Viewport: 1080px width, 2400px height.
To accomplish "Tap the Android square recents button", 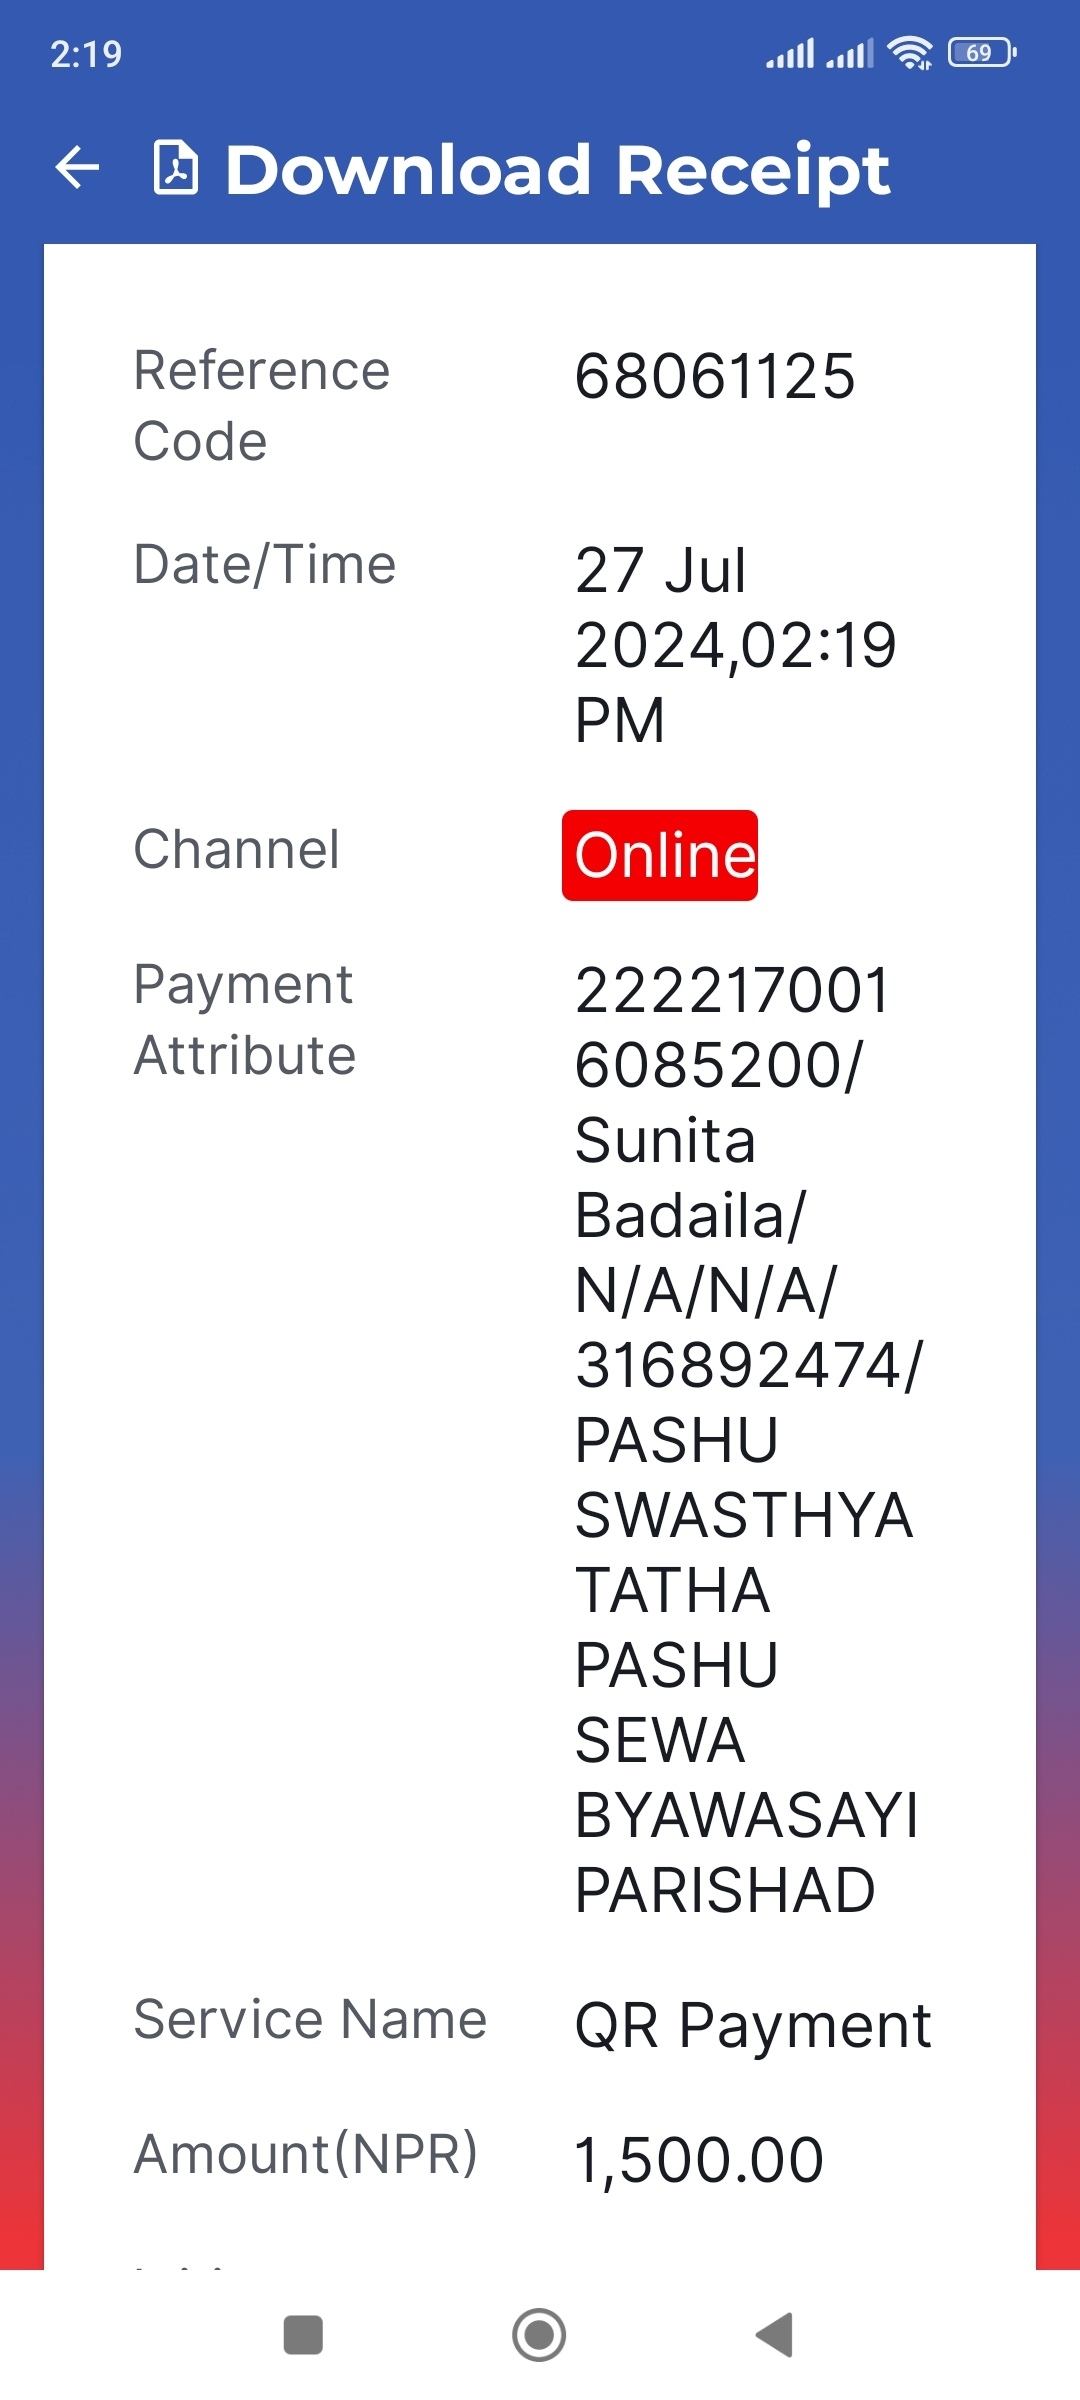I will [x=303, y=2335].
